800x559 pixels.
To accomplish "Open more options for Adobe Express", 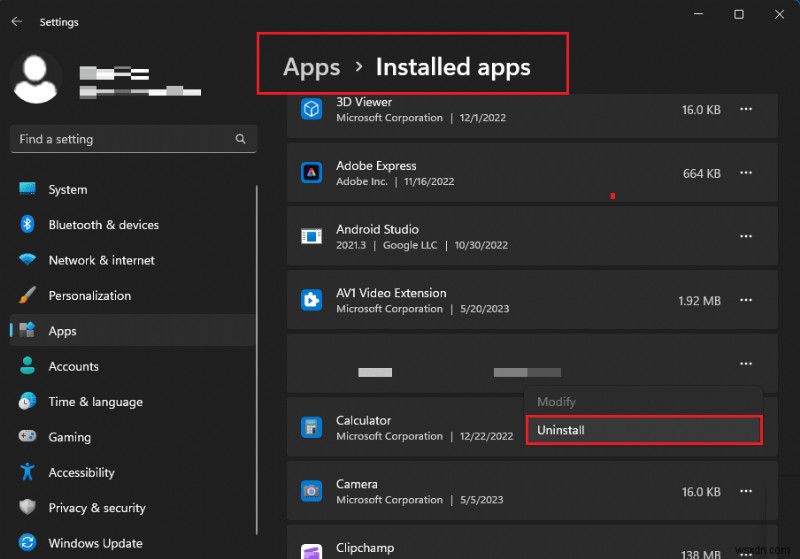I will (746, 173).
